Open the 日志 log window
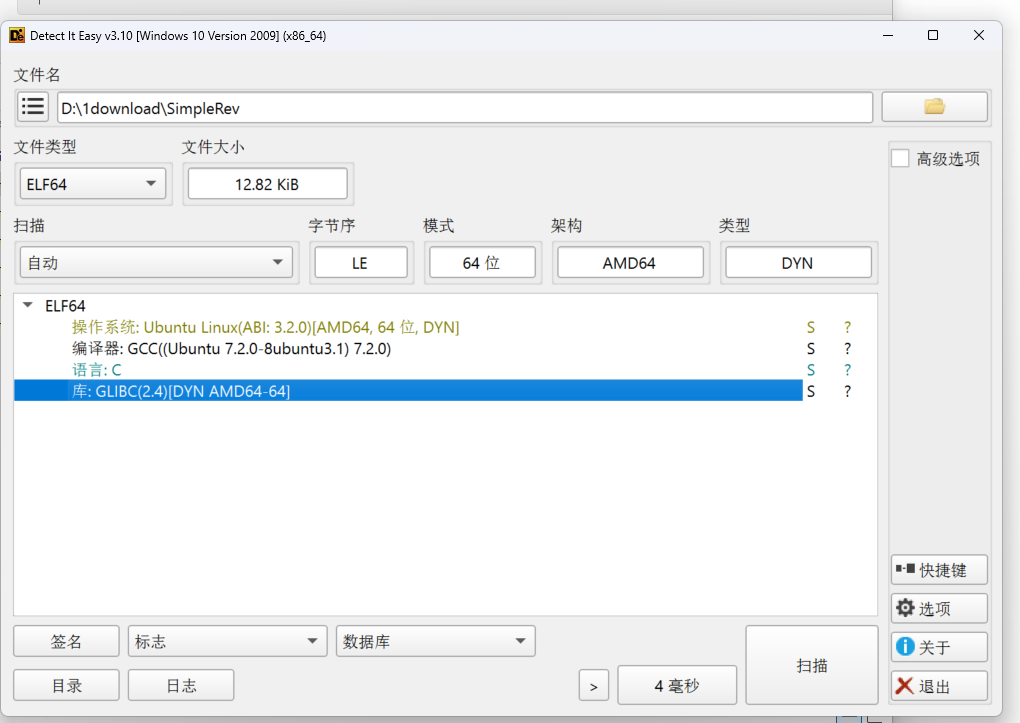This screenshot has height=723, width=1020. coord(180,685)
